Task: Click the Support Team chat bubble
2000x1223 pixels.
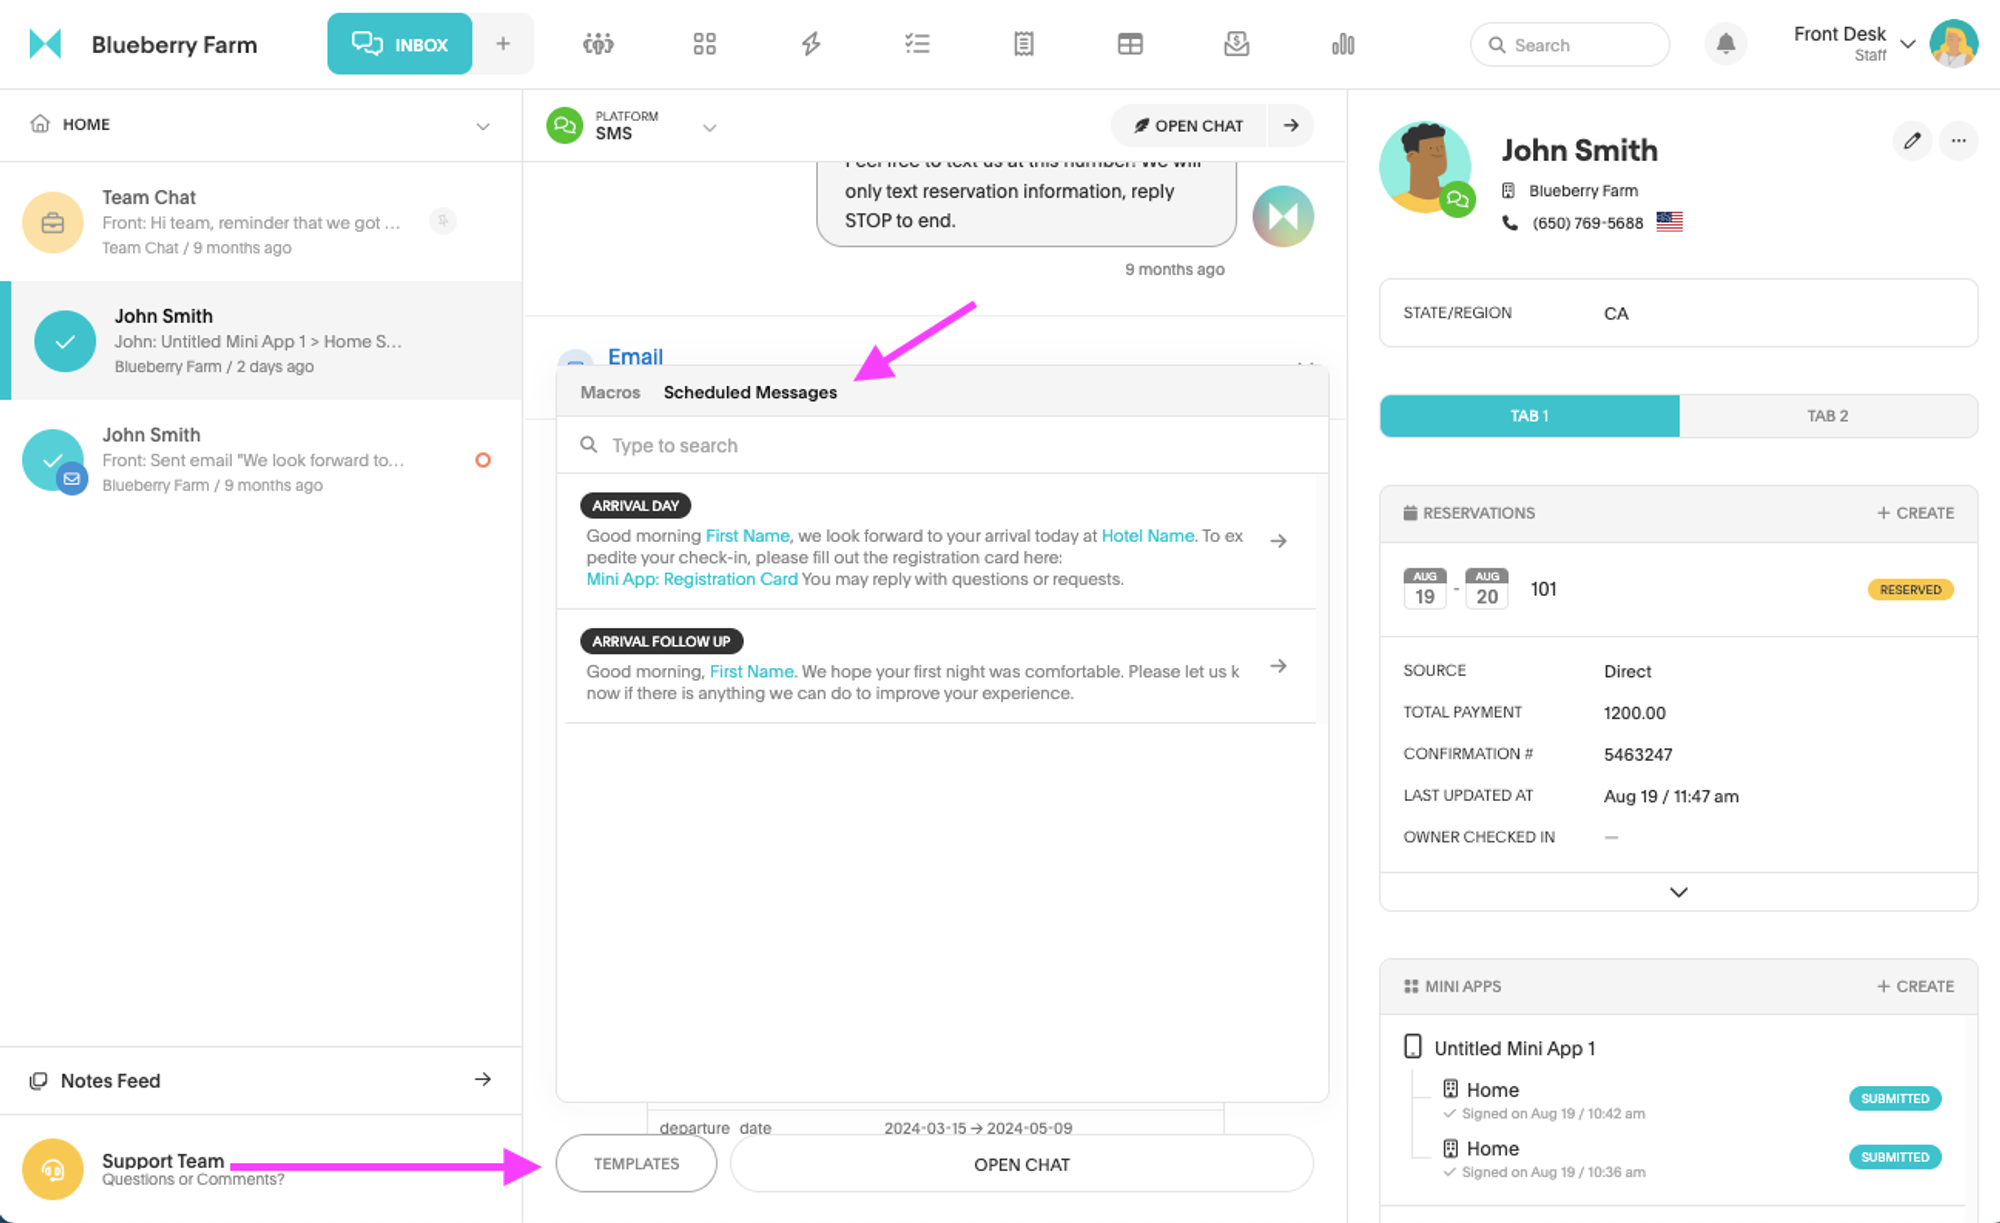Action: pos(51,1167)
